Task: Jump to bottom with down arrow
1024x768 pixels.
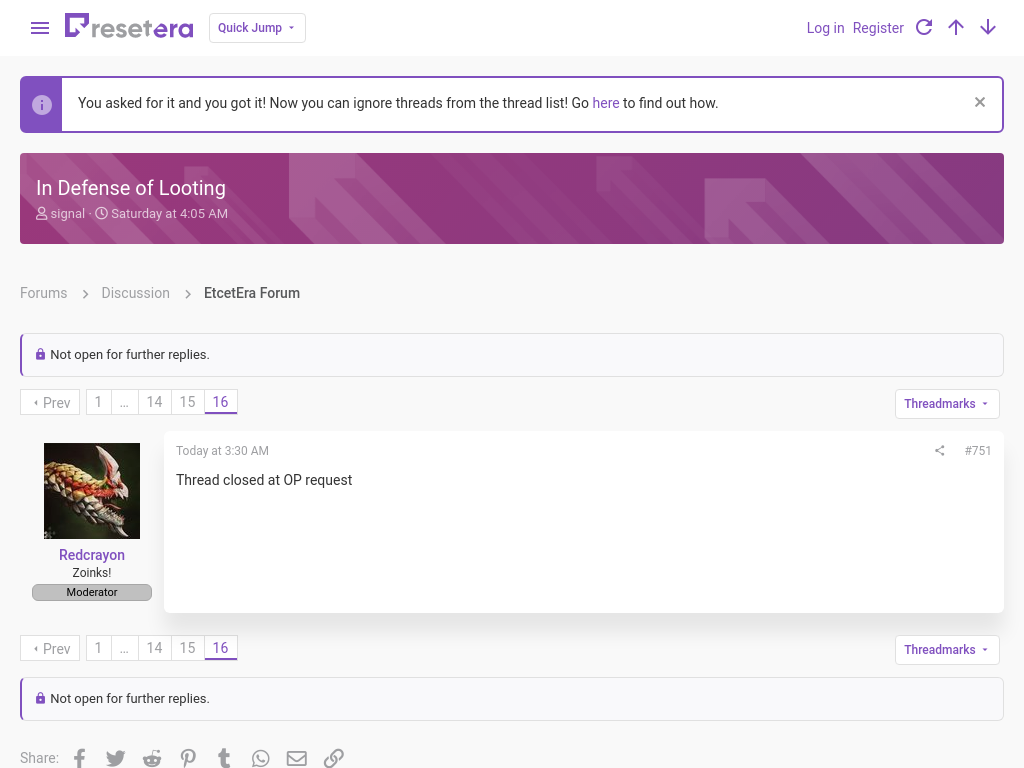Action: [x=987, y=27]
